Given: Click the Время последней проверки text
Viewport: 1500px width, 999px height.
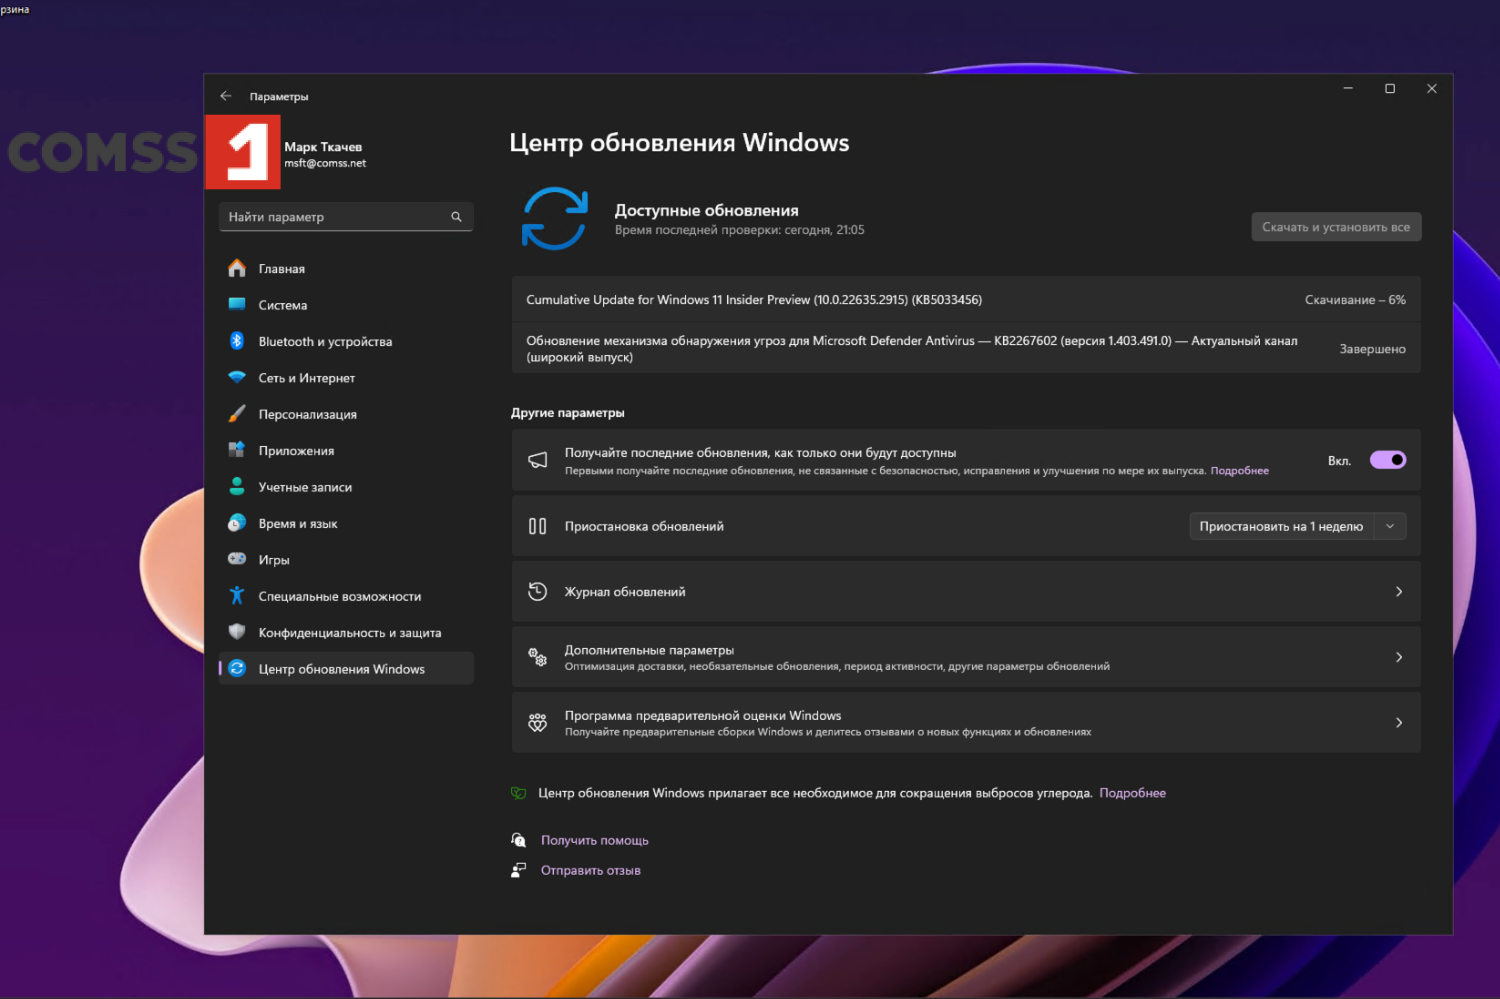Looking at the screenshot, I should coord(739,230).
